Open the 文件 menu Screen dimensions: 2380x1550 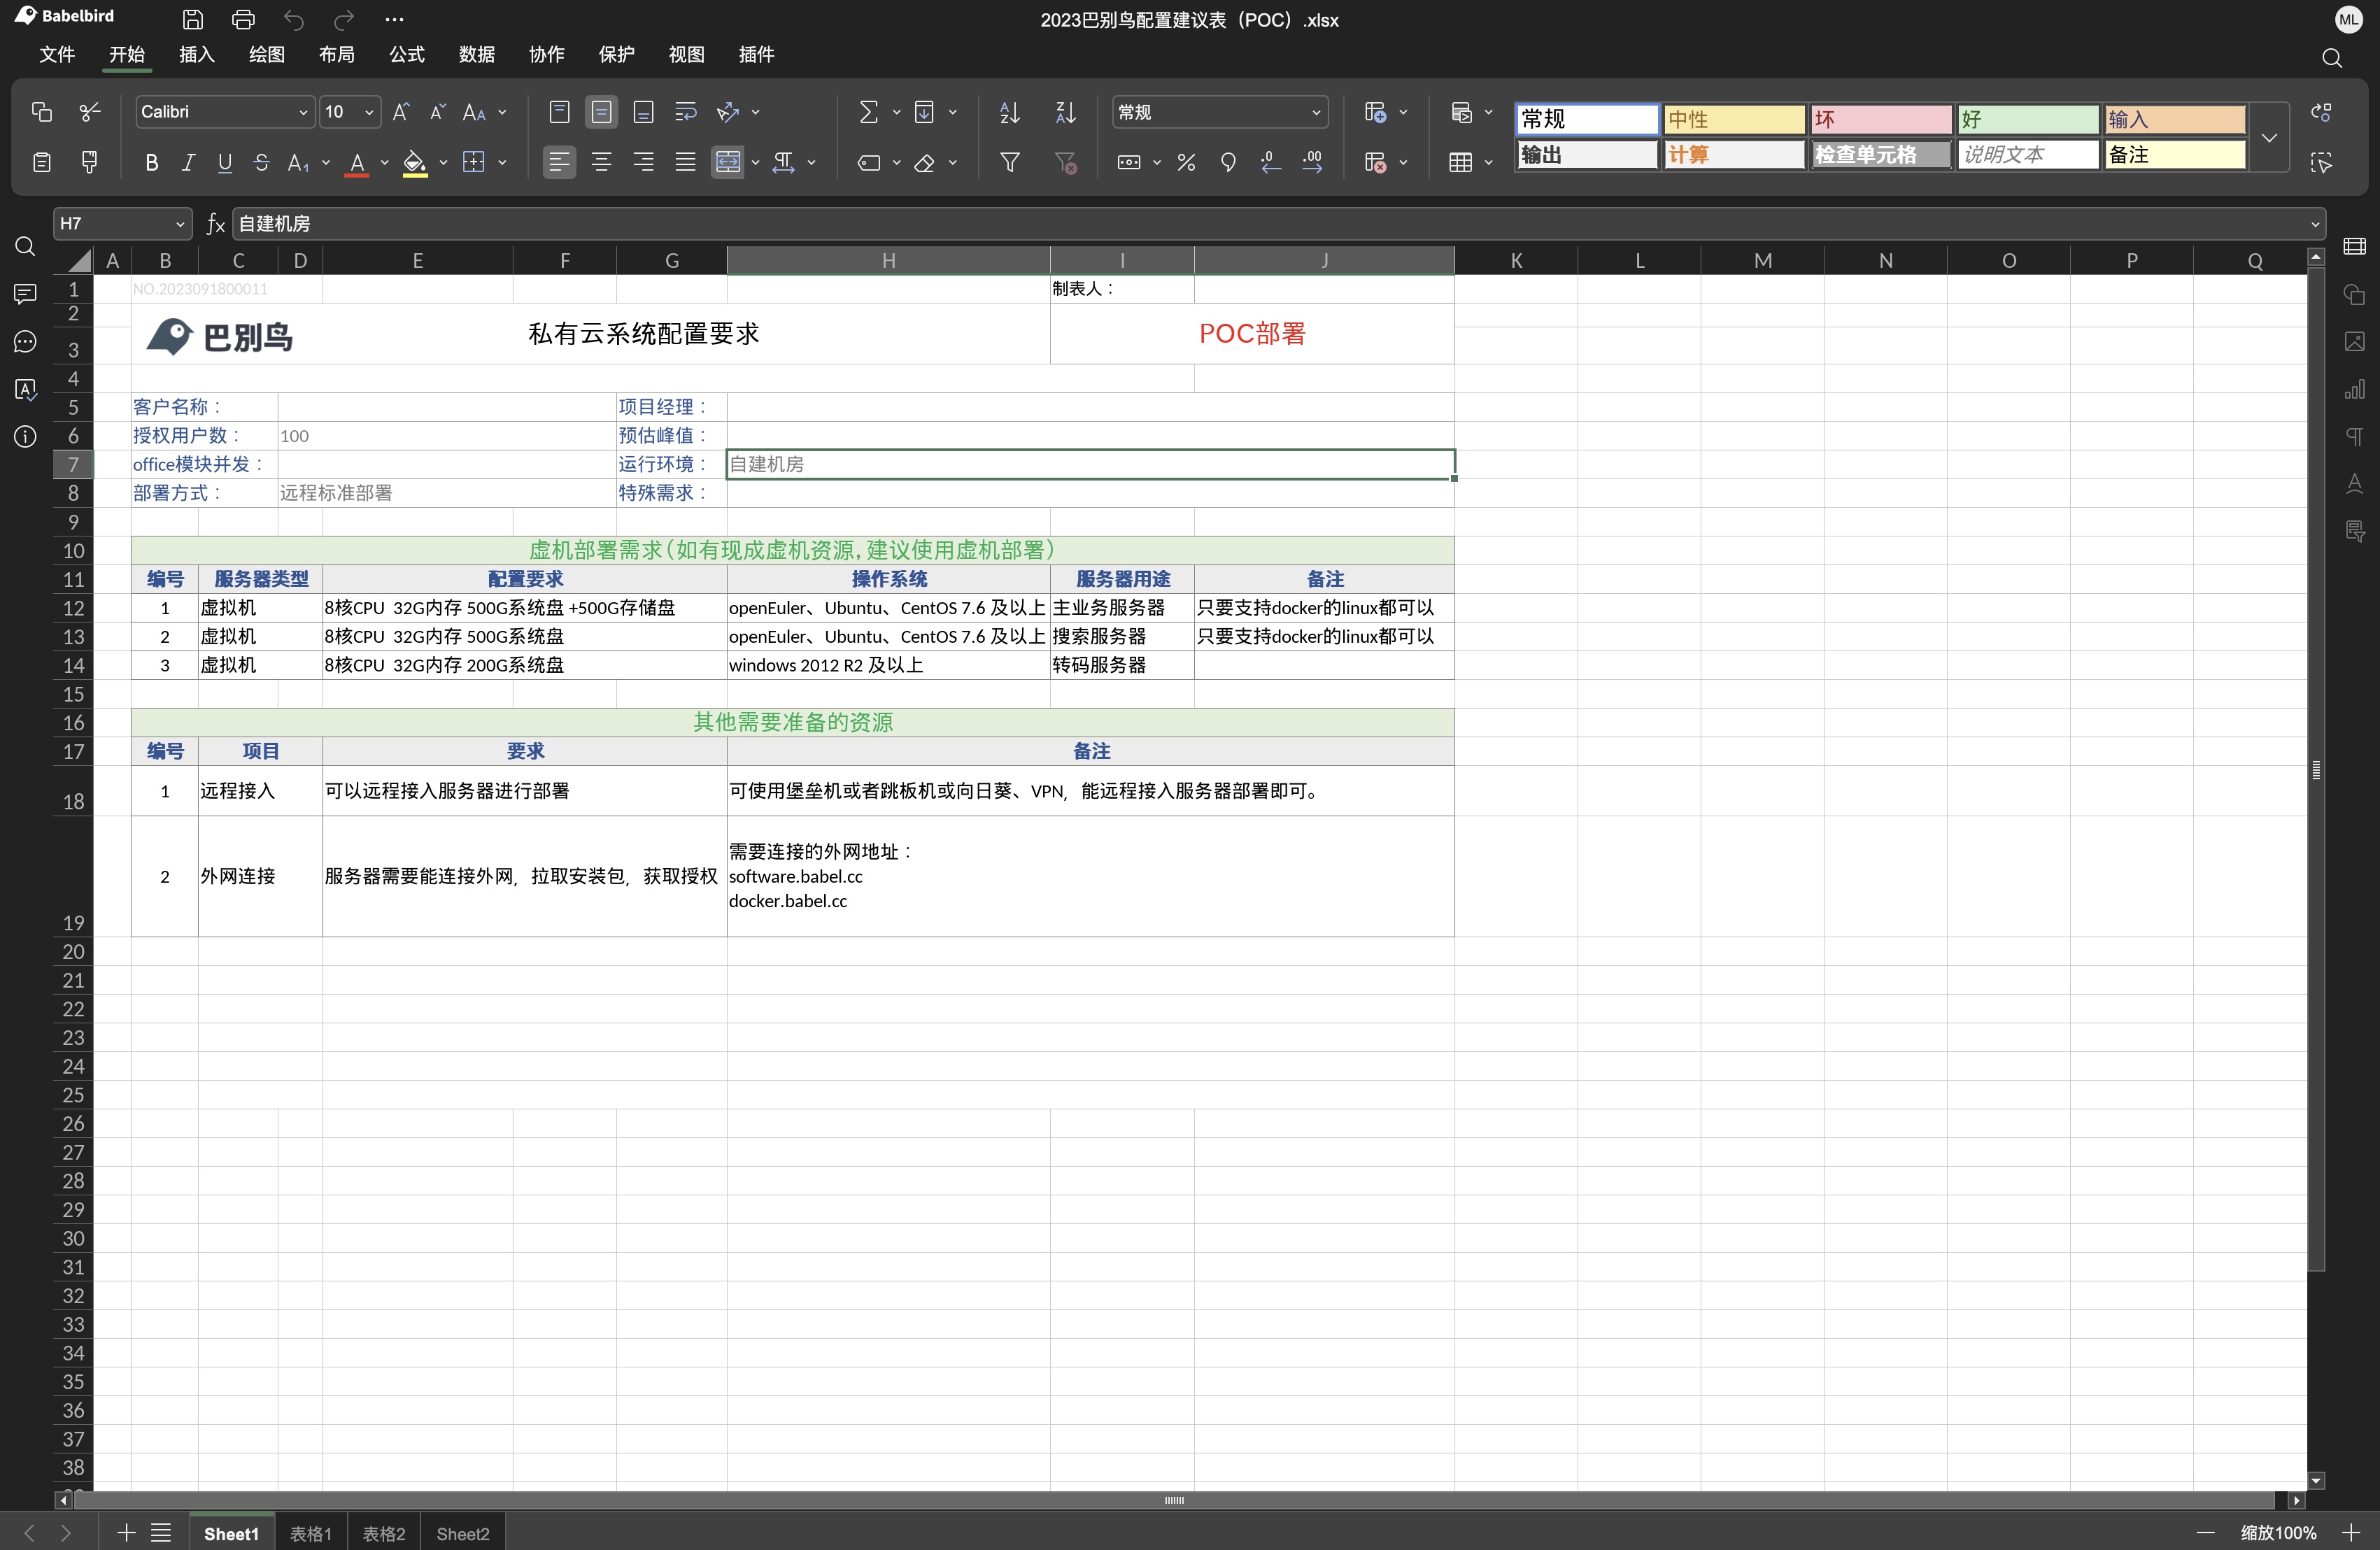point(57,55)
